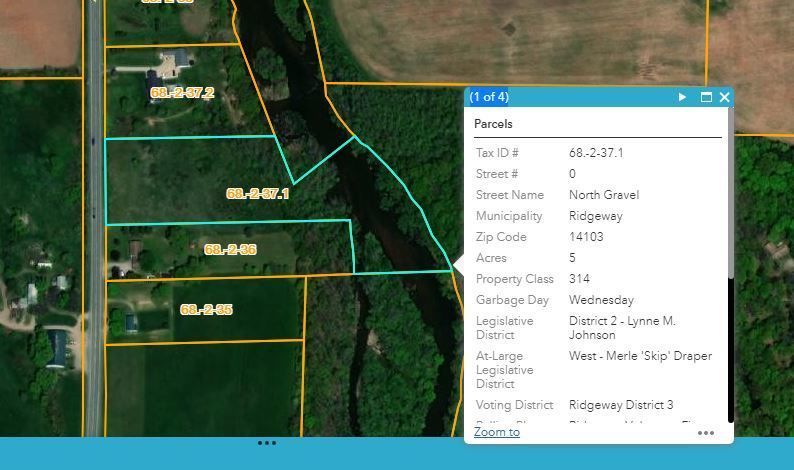
Task: Select parcel labeled 68.-2-36
Action: click(x=230, y=249)
